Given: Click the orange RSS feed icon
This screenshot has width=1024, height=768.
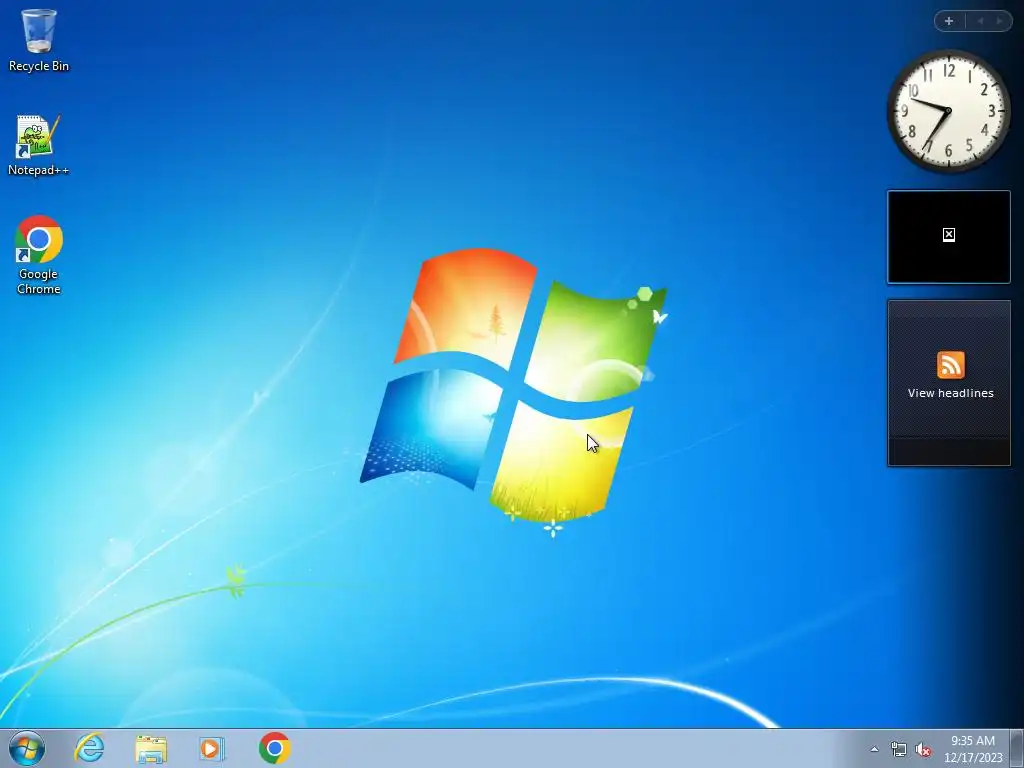Looking at the screenshot, I should point(950,365).
